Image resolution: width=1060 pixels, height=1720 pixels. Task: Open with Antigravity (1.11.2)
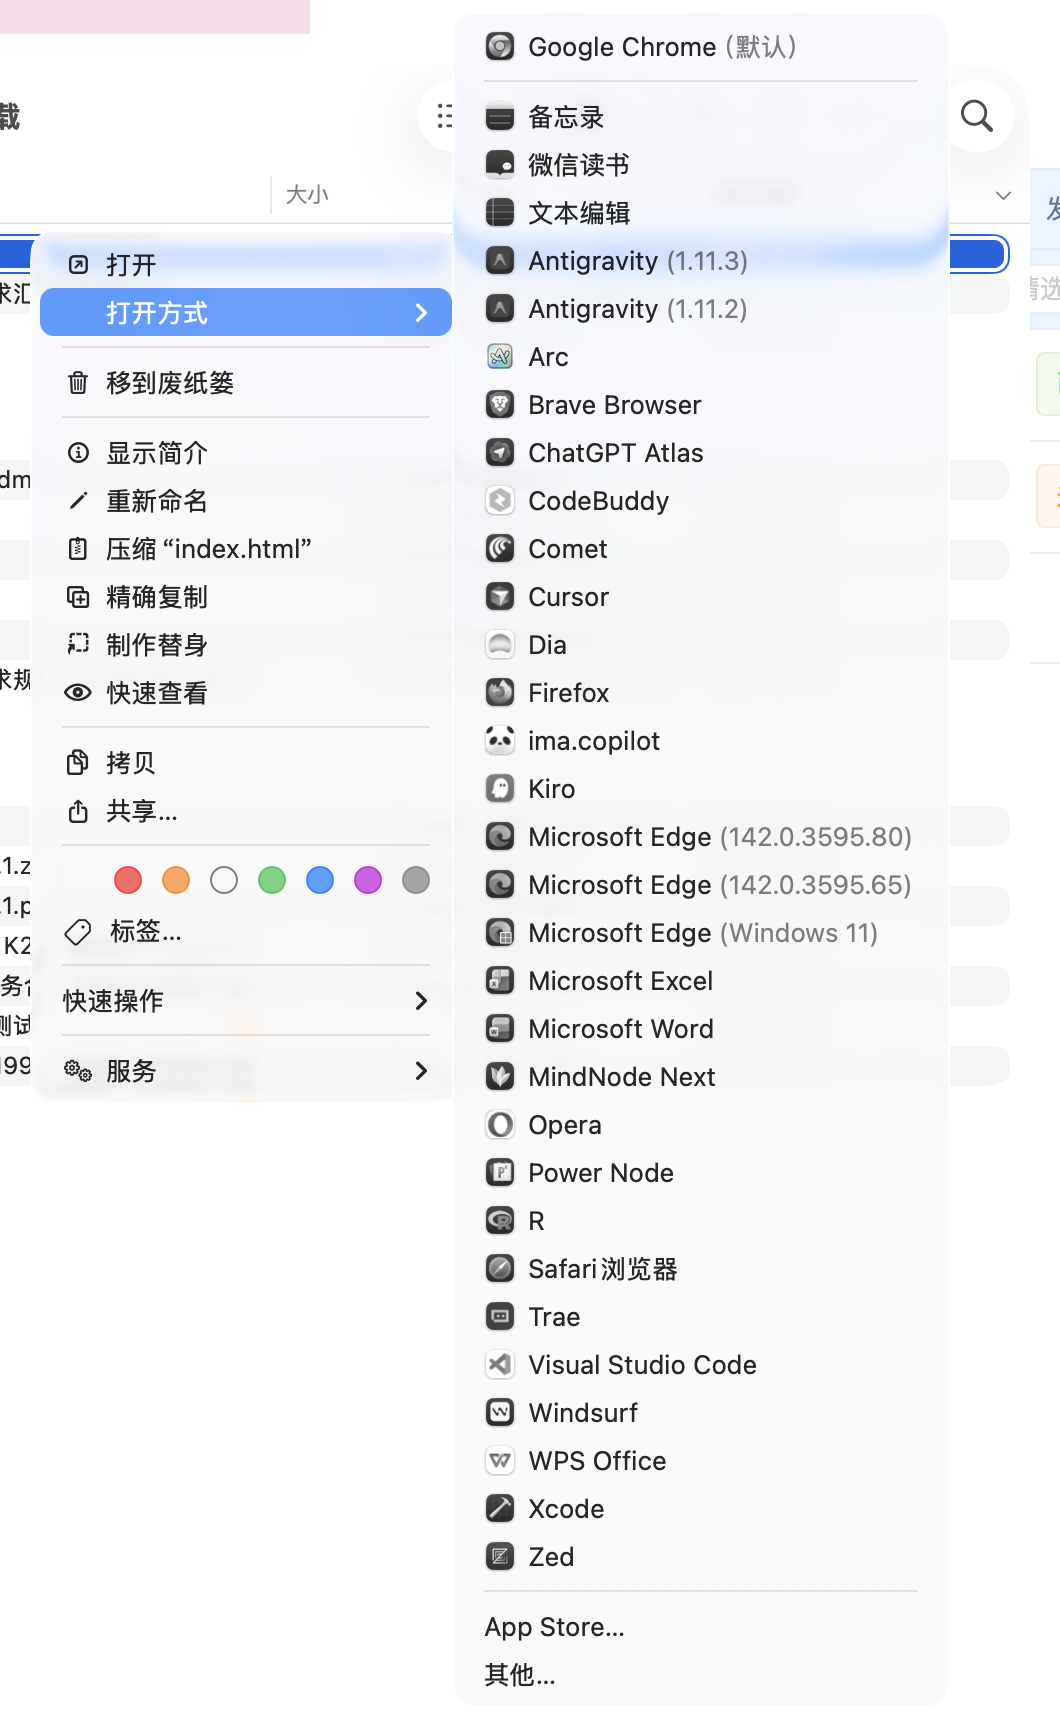701,308
